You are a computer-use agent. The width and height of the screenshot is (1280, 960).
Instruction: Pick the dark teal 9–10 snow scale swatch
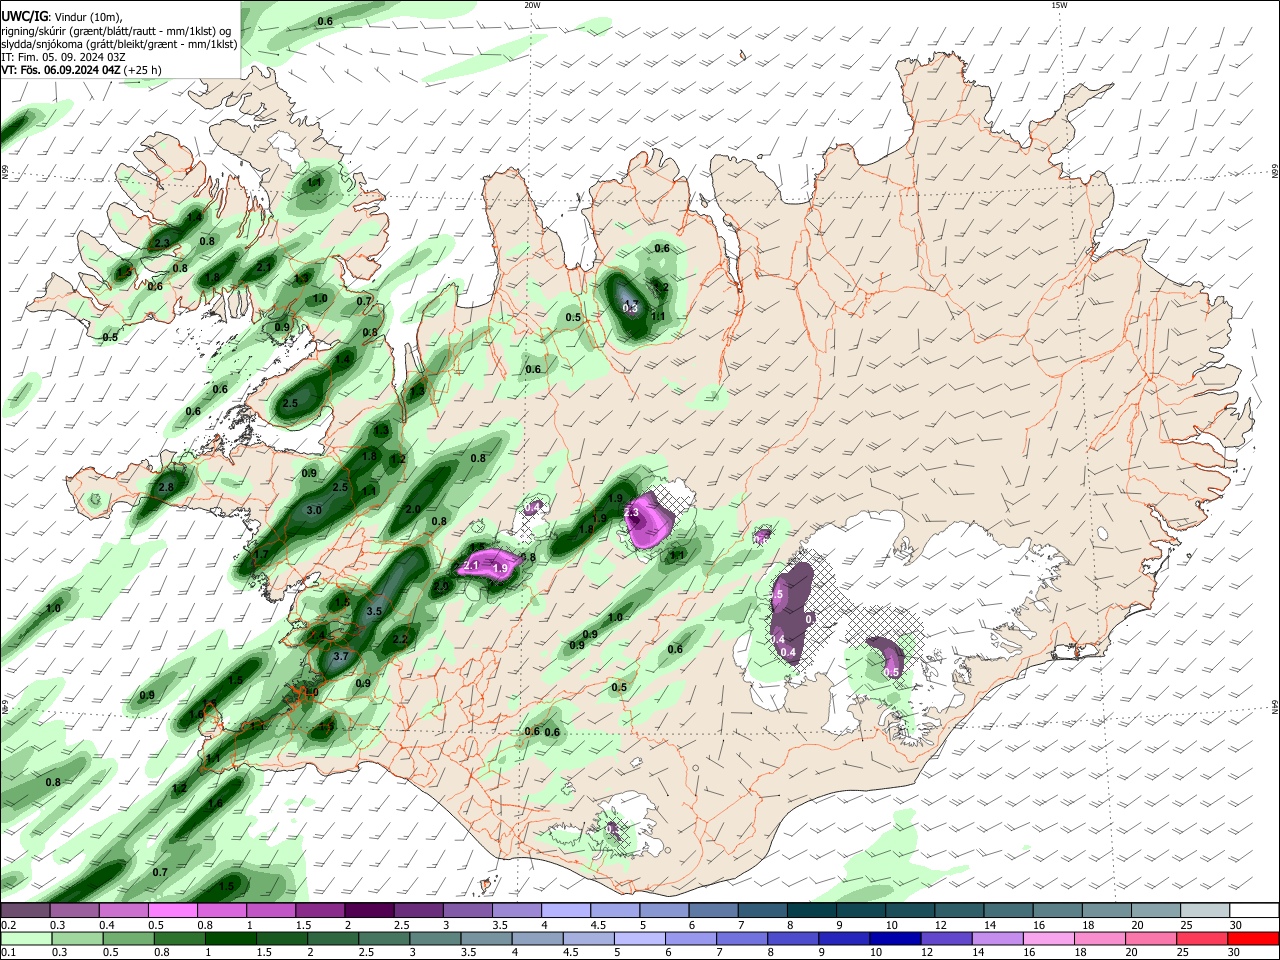(860, 910)
